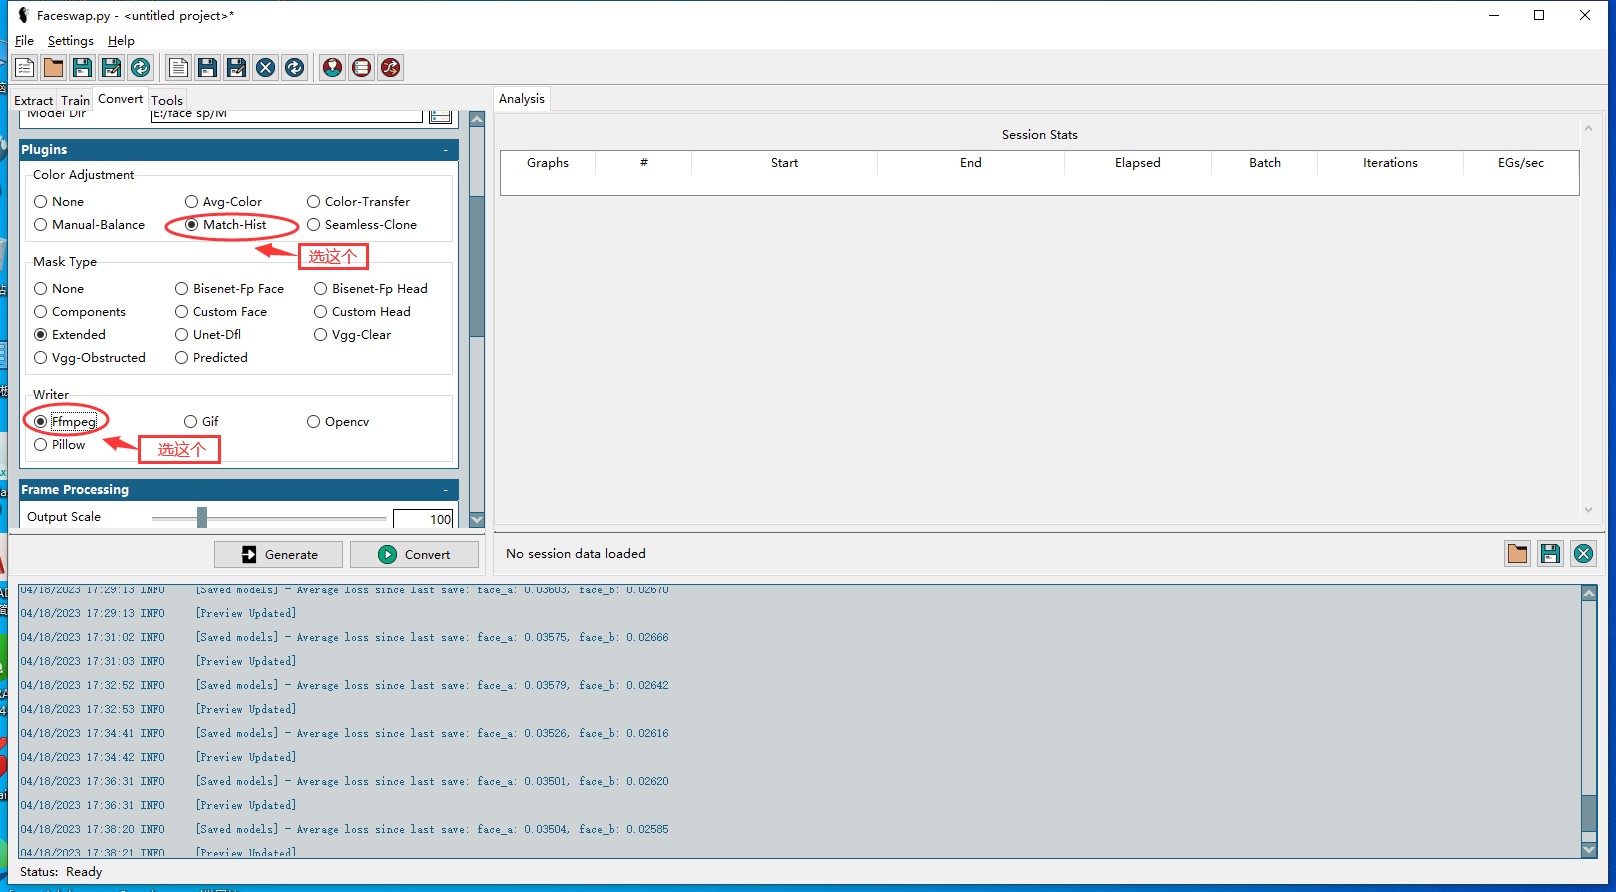This screenshot has height=892, width=1616.
Task: Click the red Extract person icon in toolbar
Action: coord(332,67)
